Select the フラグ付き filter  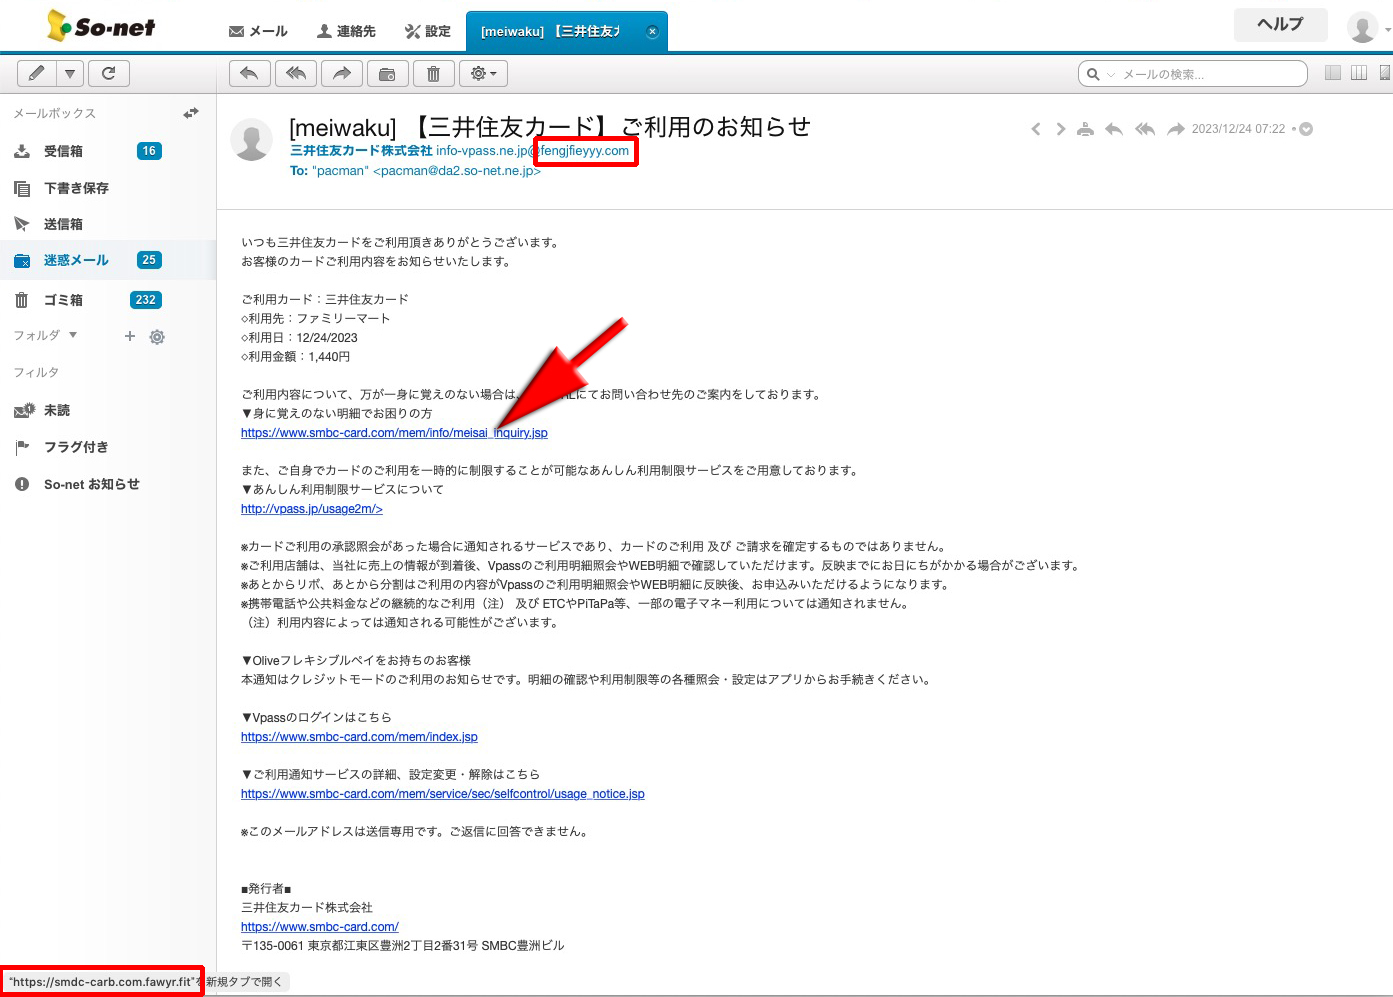[x=76, y=447]
